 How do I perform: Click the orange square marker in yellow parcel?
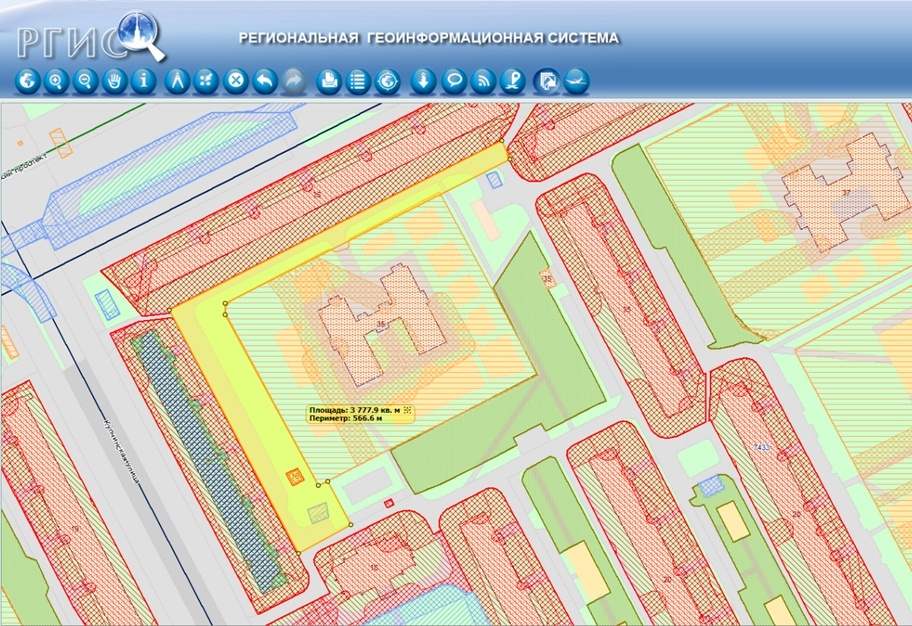click(295, 476)
